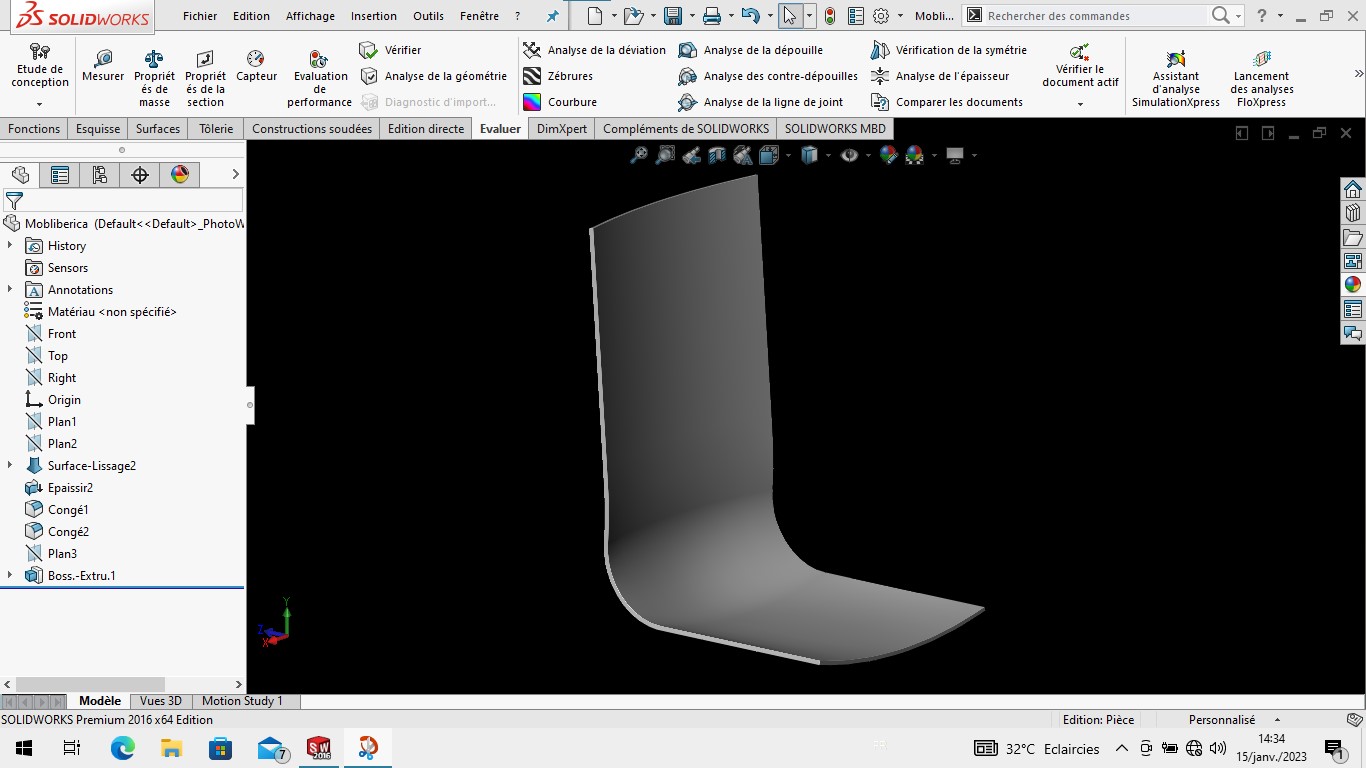This screenshot has width=1366, height=768.
Task: Click Zoom to fit icon in viewport
Action: (x=639, y=155)
